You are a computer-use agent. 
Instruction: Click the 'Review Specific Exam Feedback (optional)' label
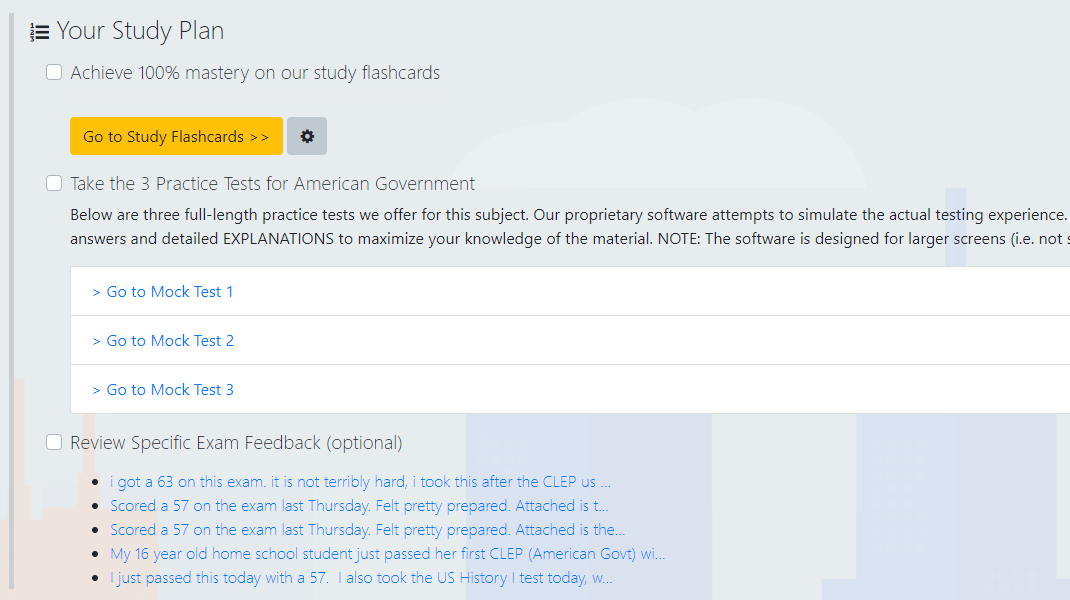pyautogui.click(x=236, y=443)
